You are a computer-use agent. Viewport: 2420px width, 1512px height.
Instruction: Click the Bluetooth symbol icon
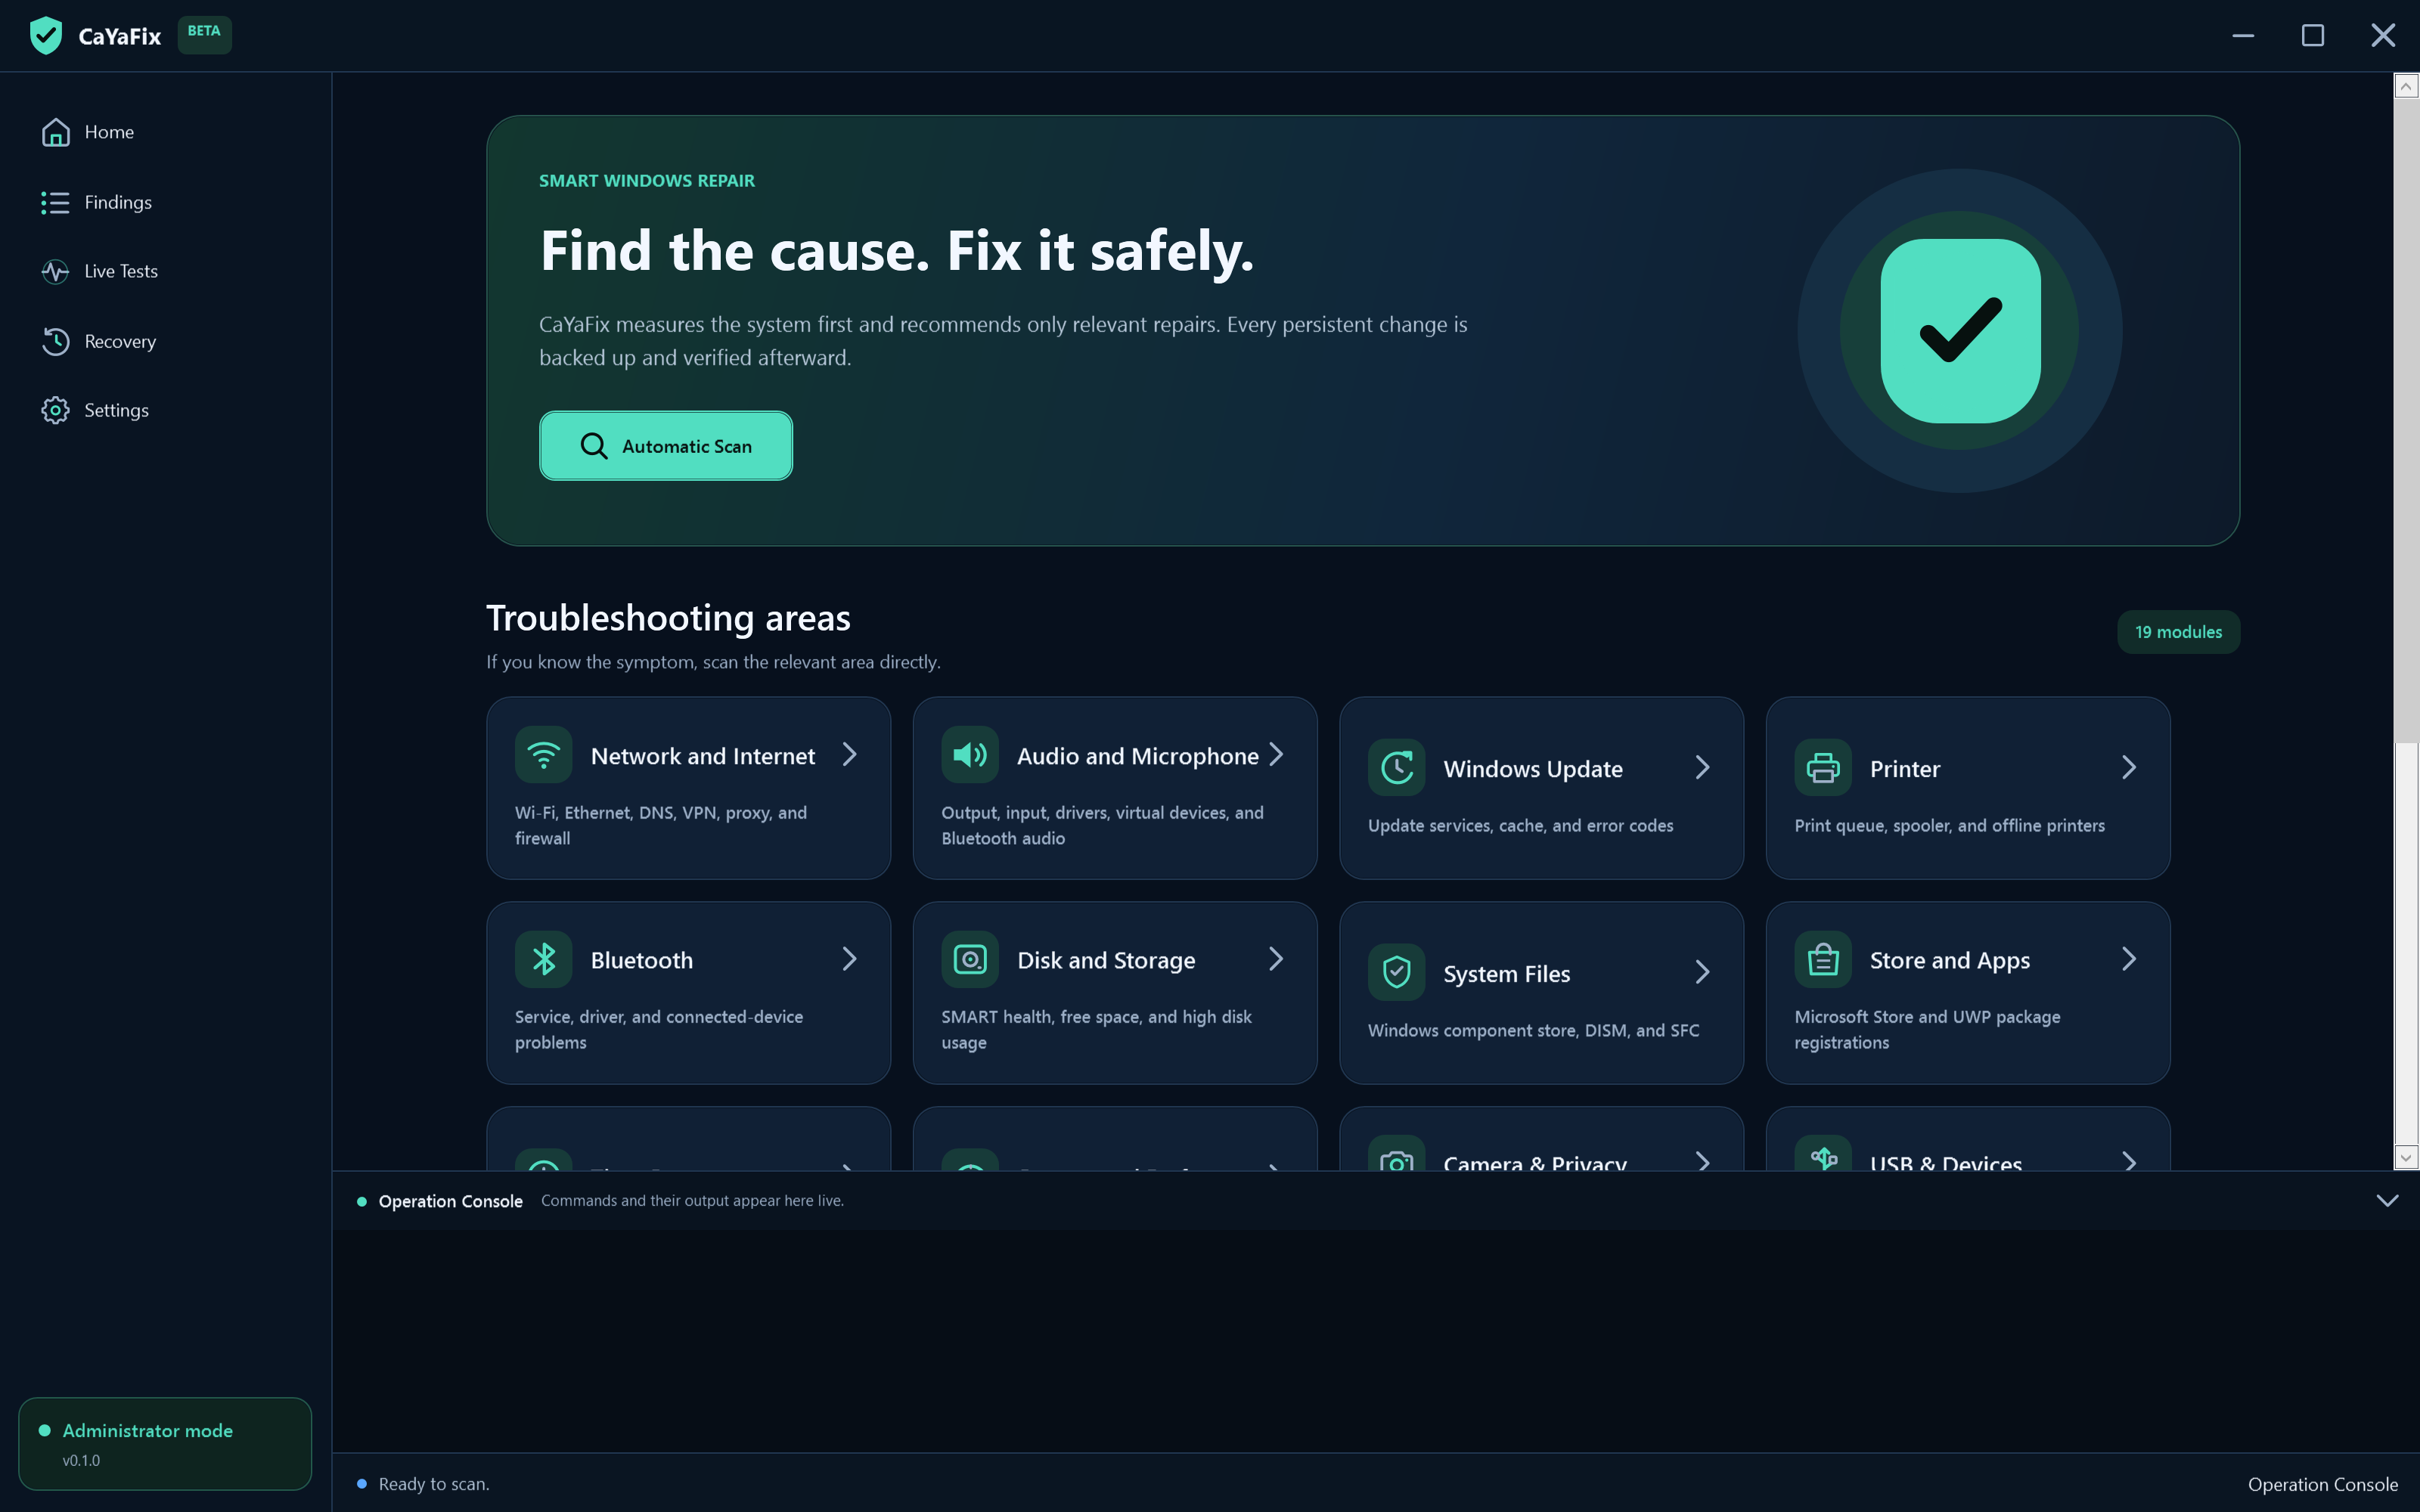(544, 959)
